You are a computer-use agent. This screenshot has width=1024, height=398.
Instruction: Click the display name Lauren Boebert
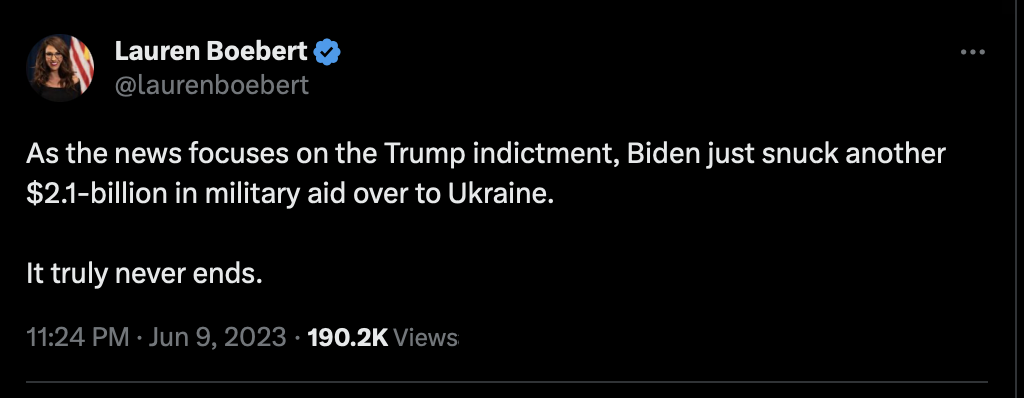tap(211, 51)
